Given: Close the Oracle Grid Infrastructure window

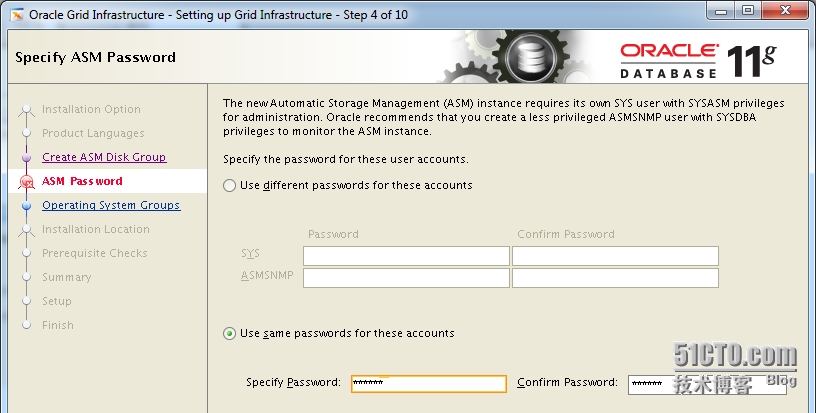Looking at the screenshot, I should (x=785, y=11).
